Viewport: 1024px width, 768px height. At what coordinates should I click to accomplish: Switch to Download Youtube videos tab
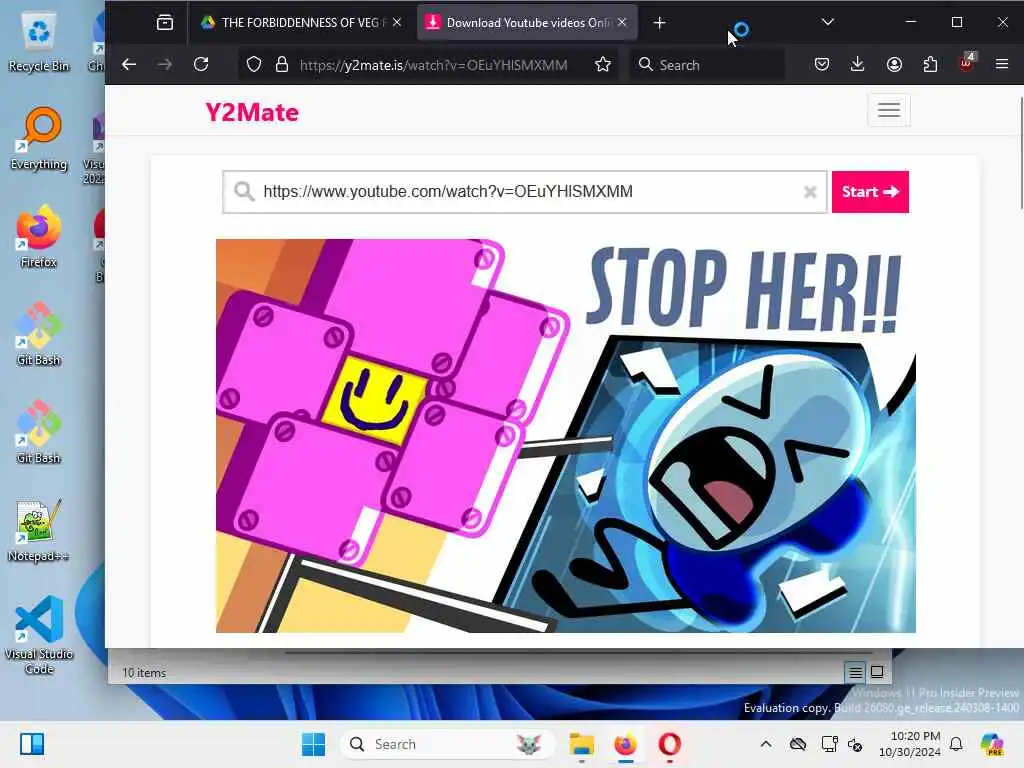point(528,23)
